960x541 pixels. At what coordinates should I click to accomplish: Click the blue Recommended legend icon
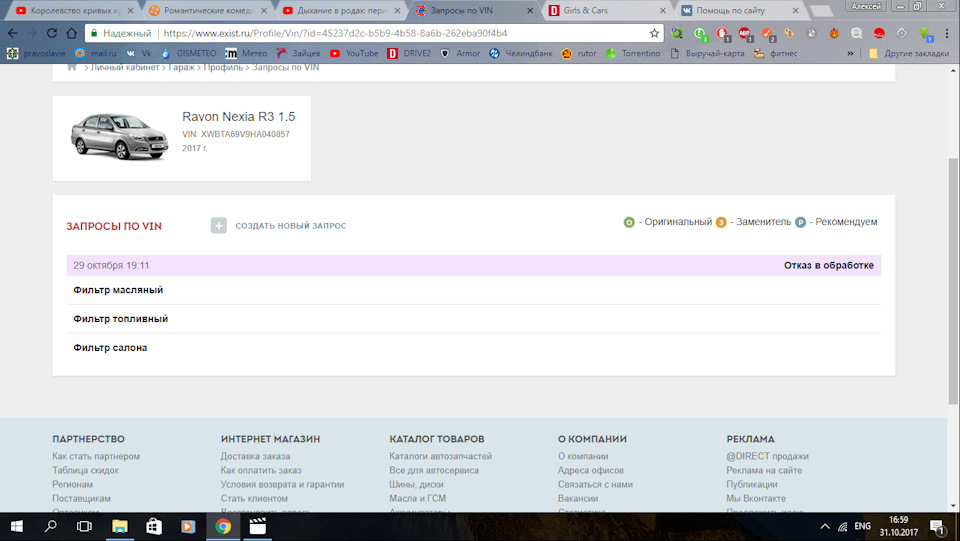pyautogui.click(x=800, y=222)
